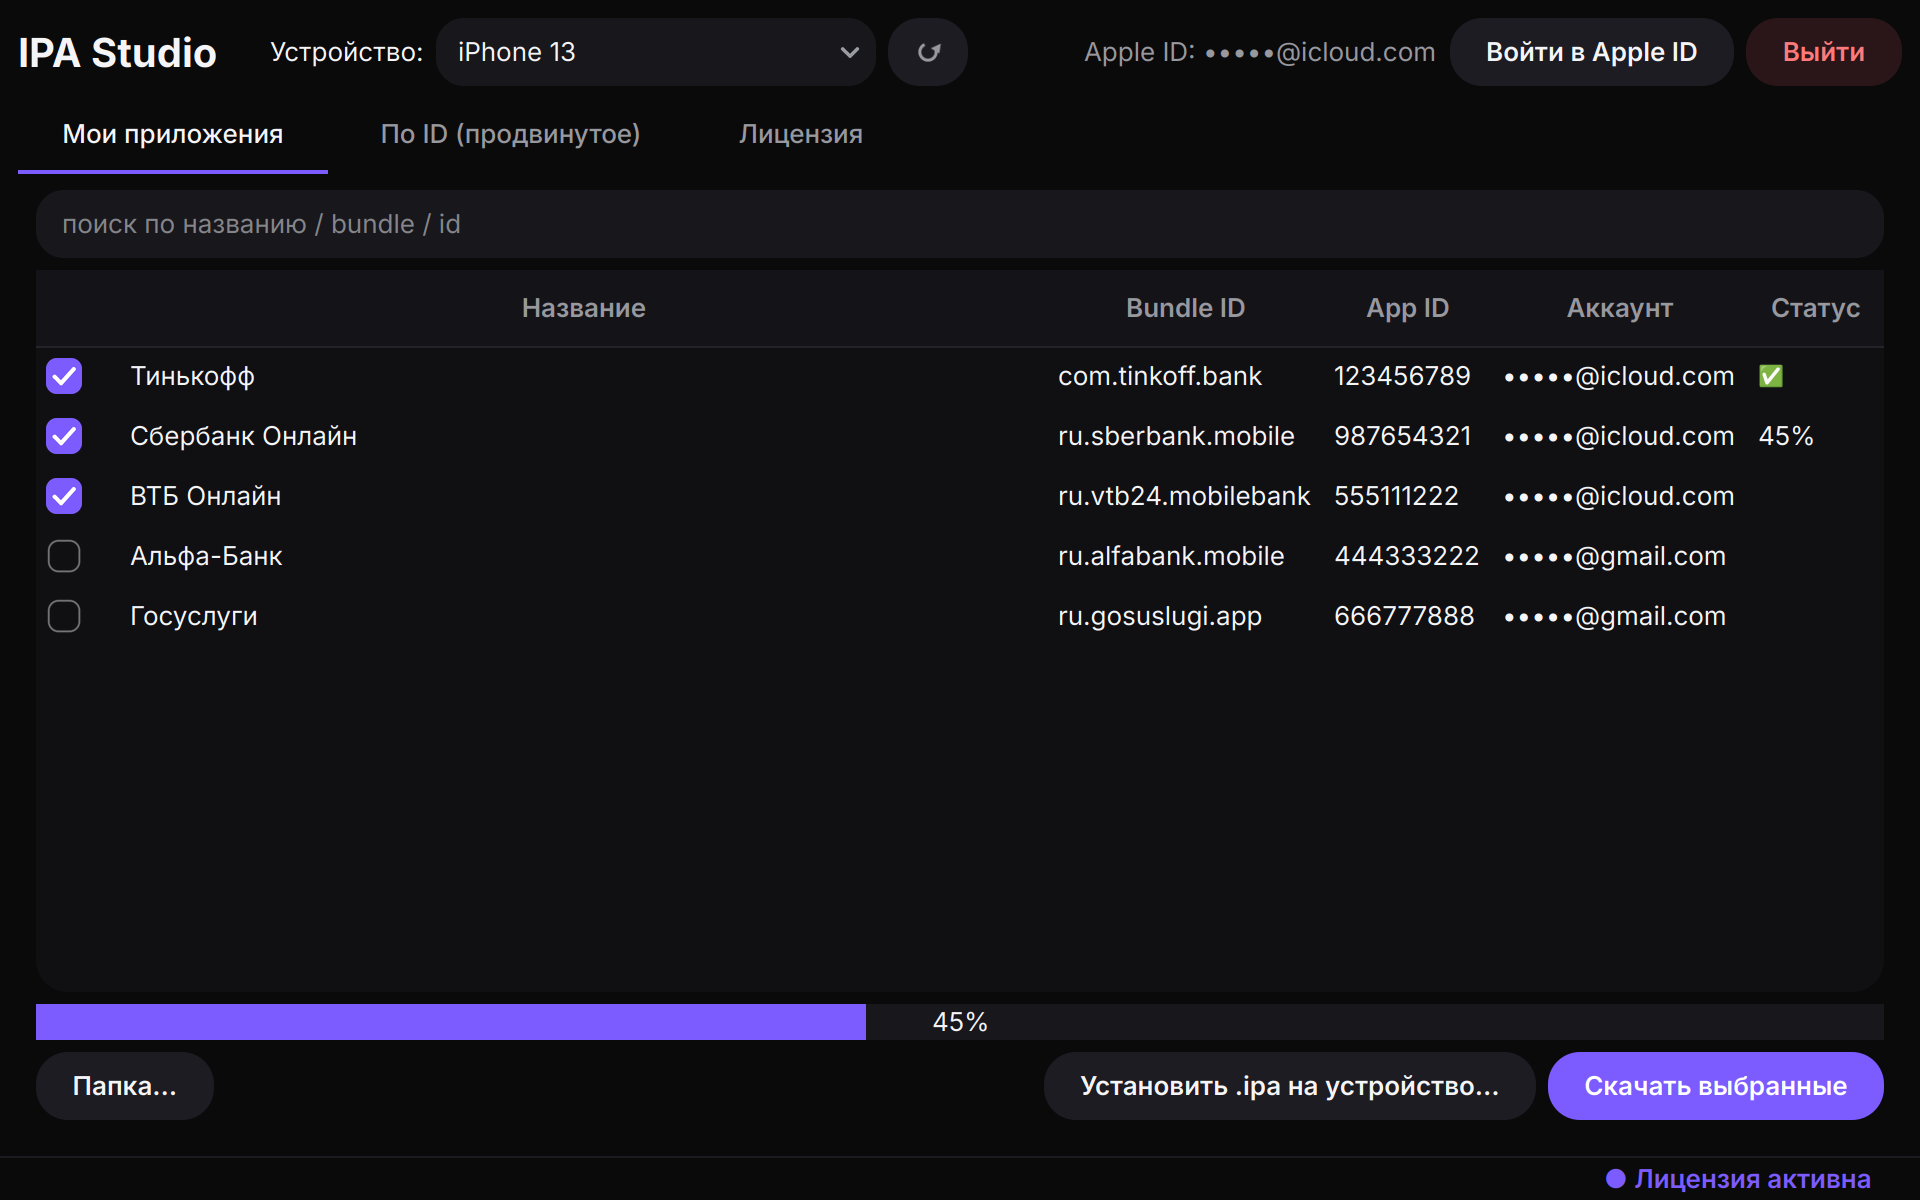Click the 45% status in Сбербанк row

[x=1786, y=436]
